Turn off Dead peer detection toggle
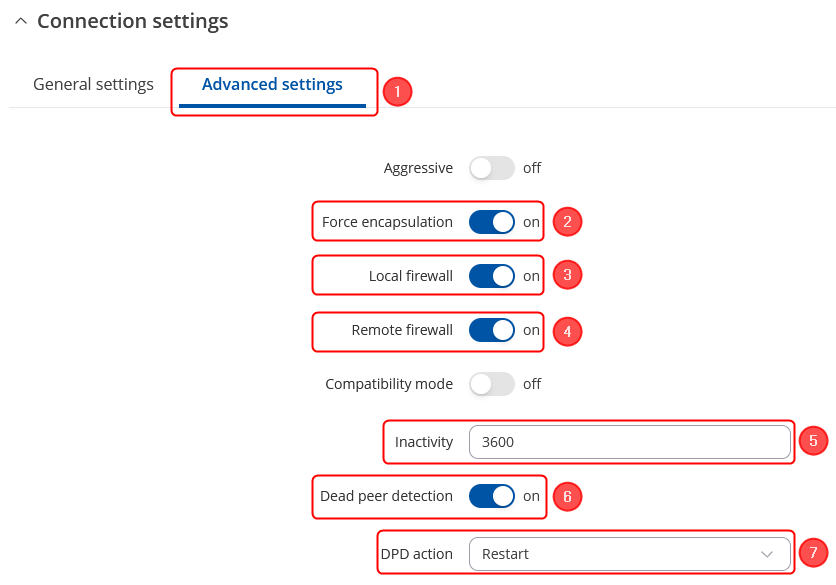Screen dimensions: 836x585 coord(491,496)
